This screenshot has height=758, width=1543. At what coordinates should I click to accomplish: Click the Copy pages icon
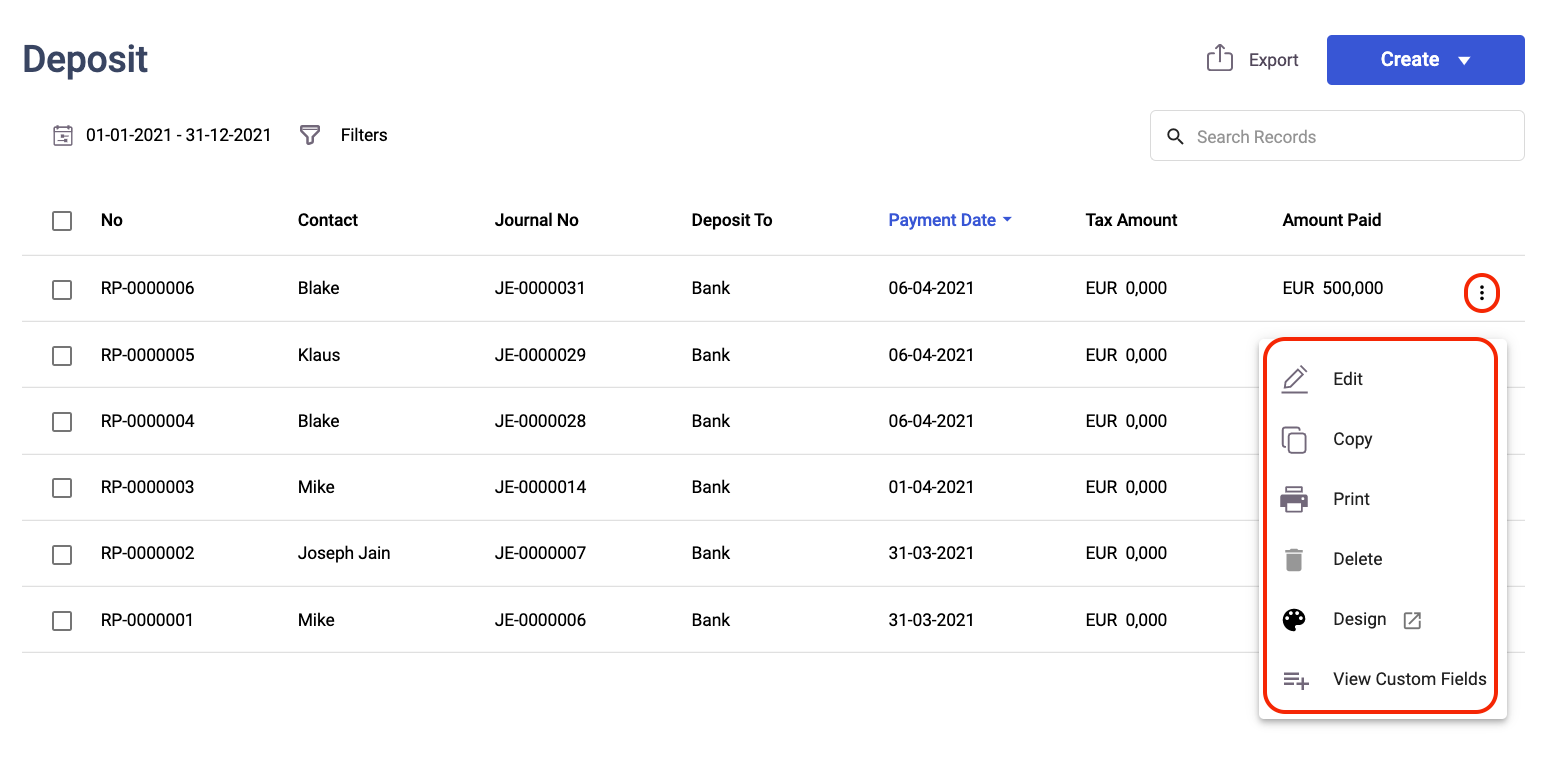point(1294,439)
